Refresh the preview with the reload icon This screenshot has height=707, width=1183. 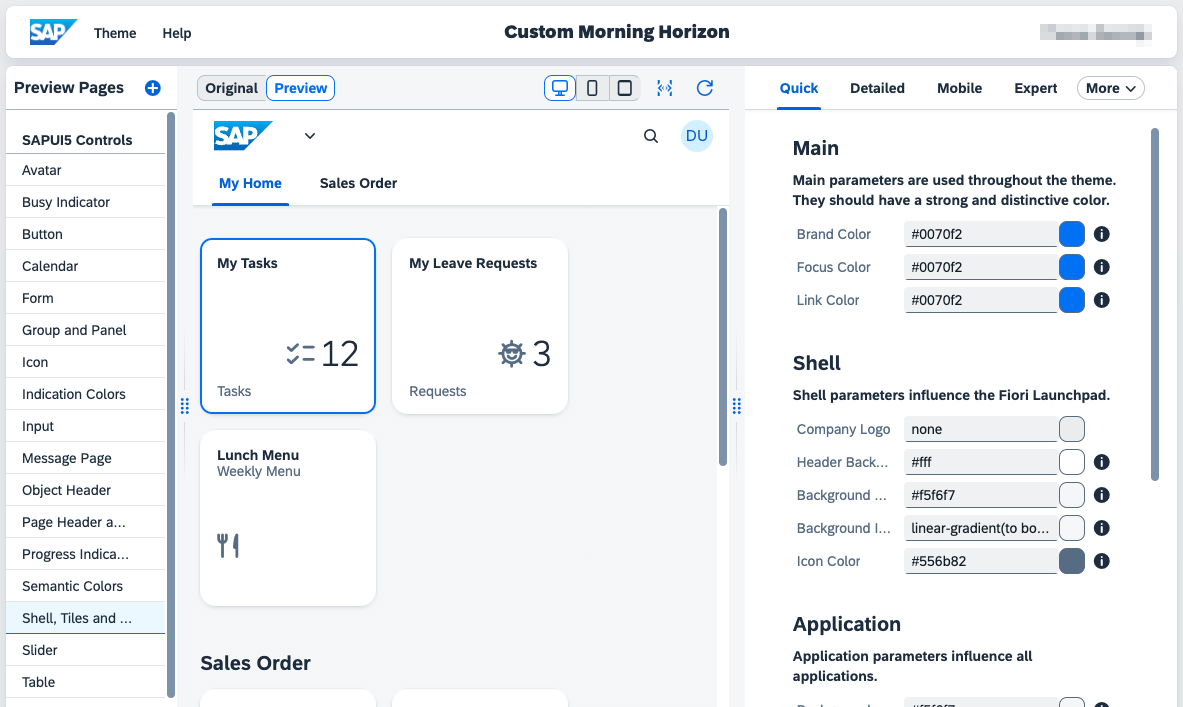point(705,88)
